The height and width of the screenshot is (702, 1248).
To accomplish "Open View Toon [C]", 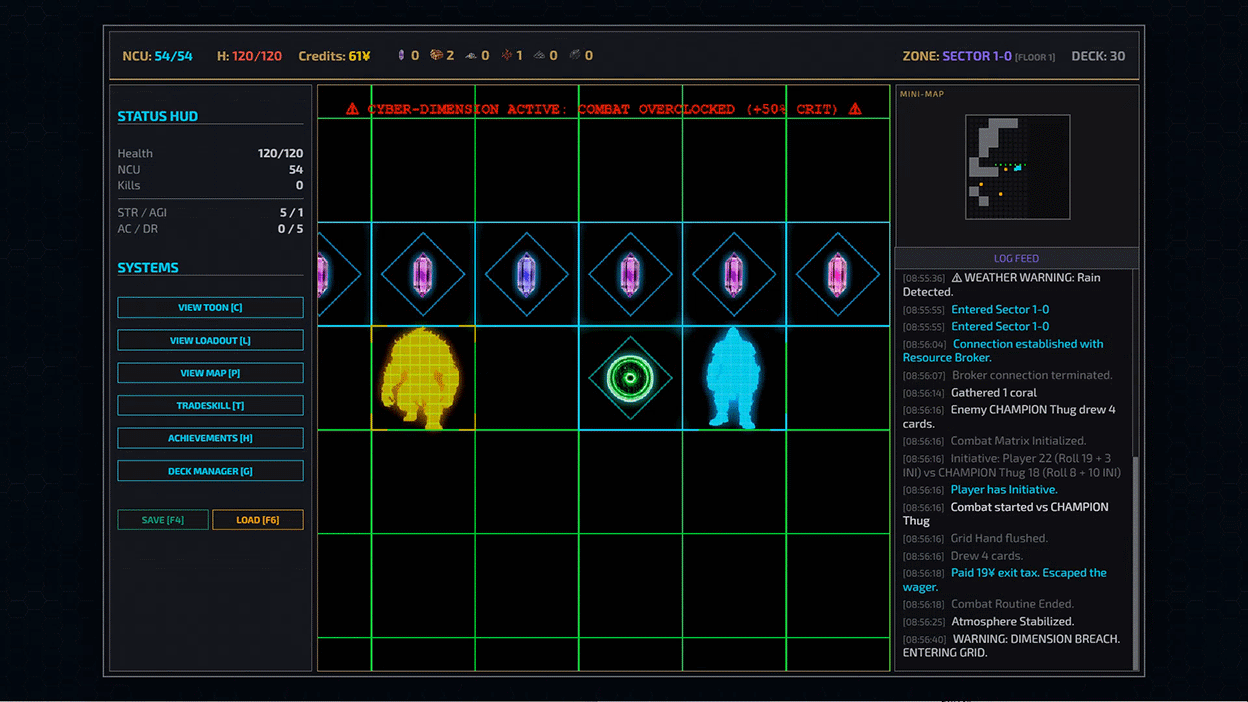I will [x=210, y=308].
